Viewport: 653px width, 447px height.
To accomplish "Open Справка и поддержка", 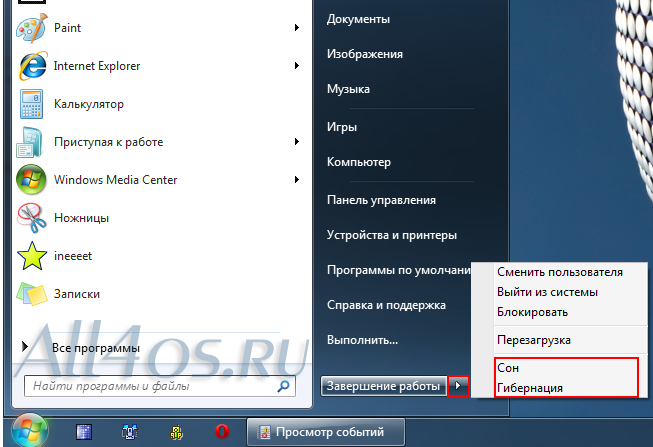I will 386,305.
